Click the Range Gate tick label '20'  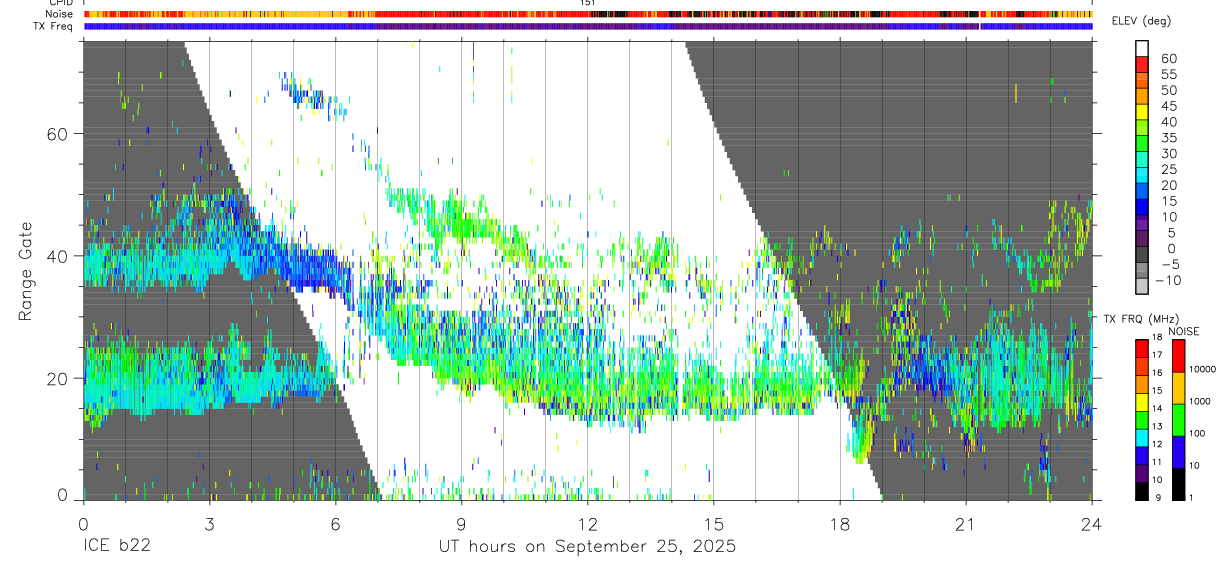pos(57,378)
